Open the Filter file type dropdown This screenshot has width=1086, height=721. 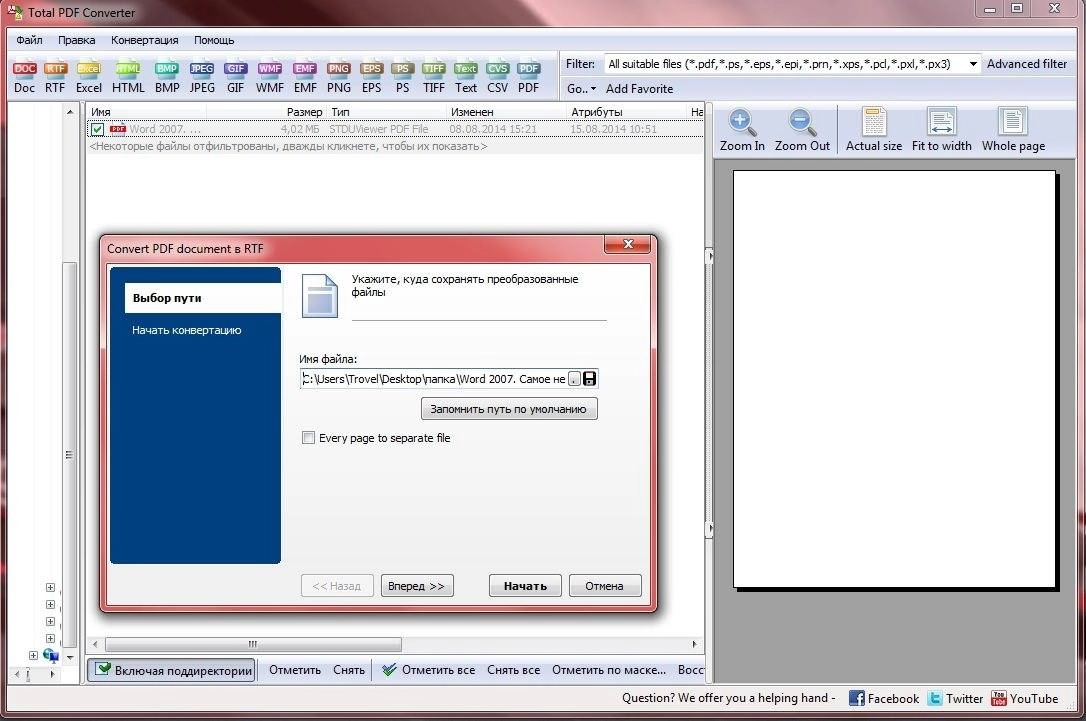point(972,64)
